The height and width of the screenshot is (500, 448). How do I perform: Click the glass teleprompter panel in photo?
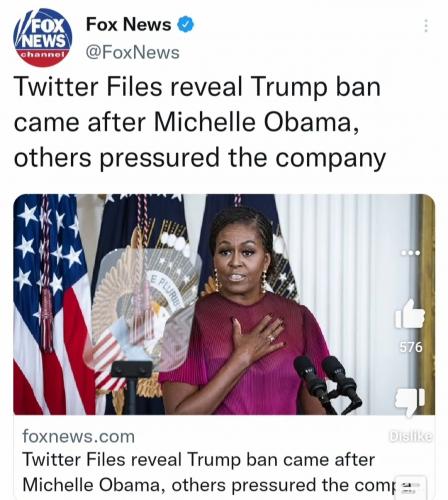tap(145, 307)
